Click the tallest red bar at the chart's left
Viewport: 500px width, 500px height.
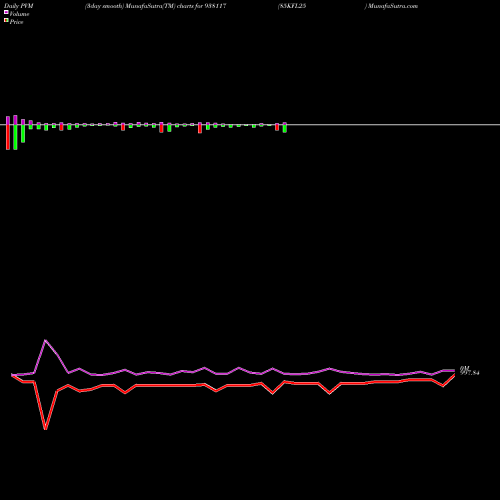pyautogui.click(x=8, y=137)
